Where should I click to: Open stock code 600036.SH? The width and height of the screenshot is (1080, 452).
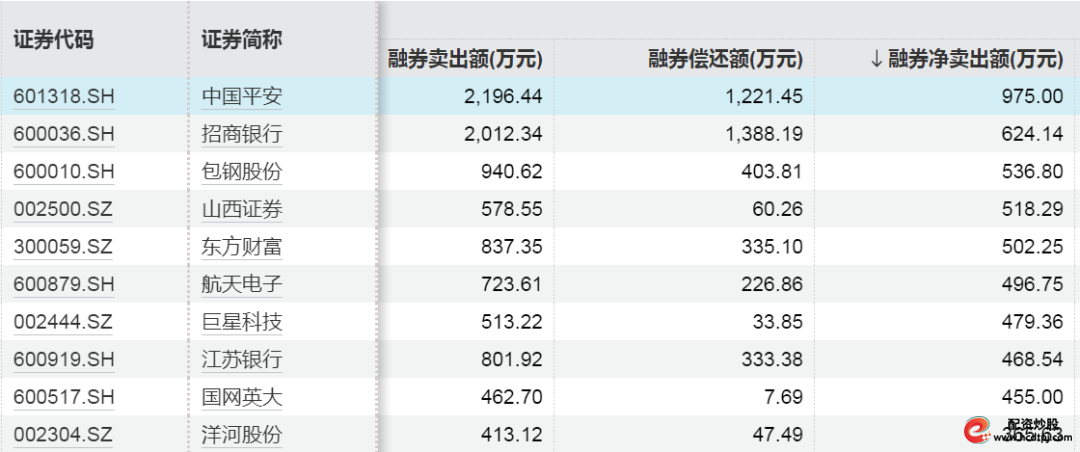64,134
